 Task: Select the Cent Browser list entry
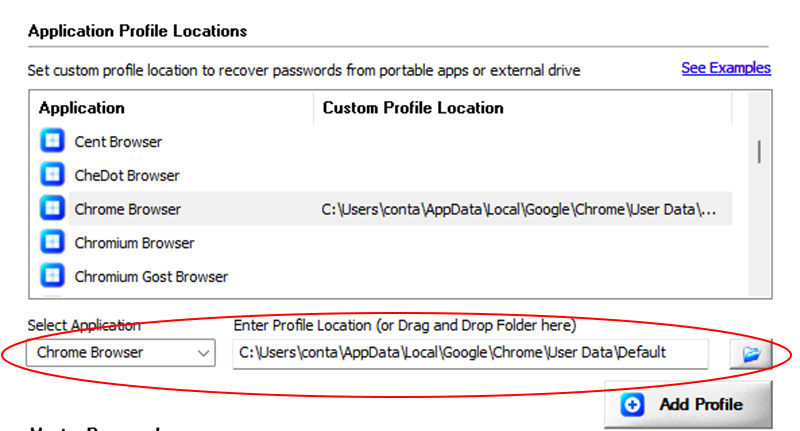(x=118, y=142)
